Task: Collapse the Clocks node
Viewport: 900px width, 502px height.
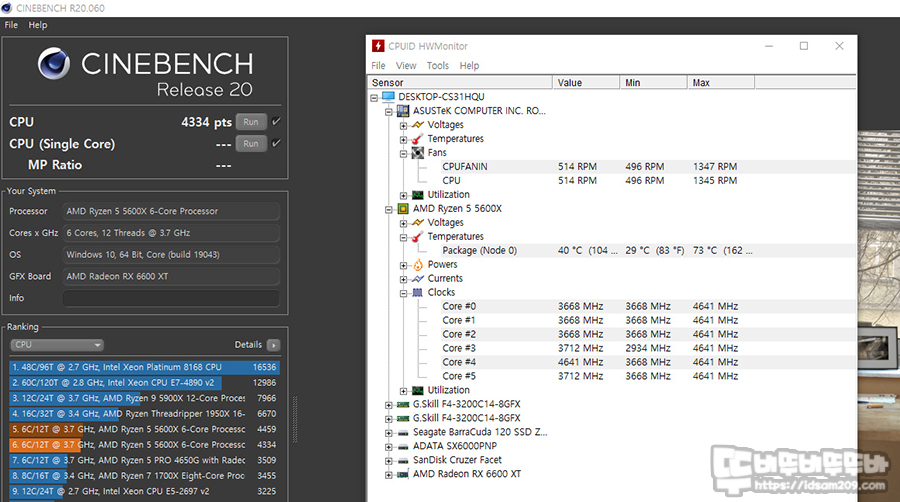Action: pos(404,294)
